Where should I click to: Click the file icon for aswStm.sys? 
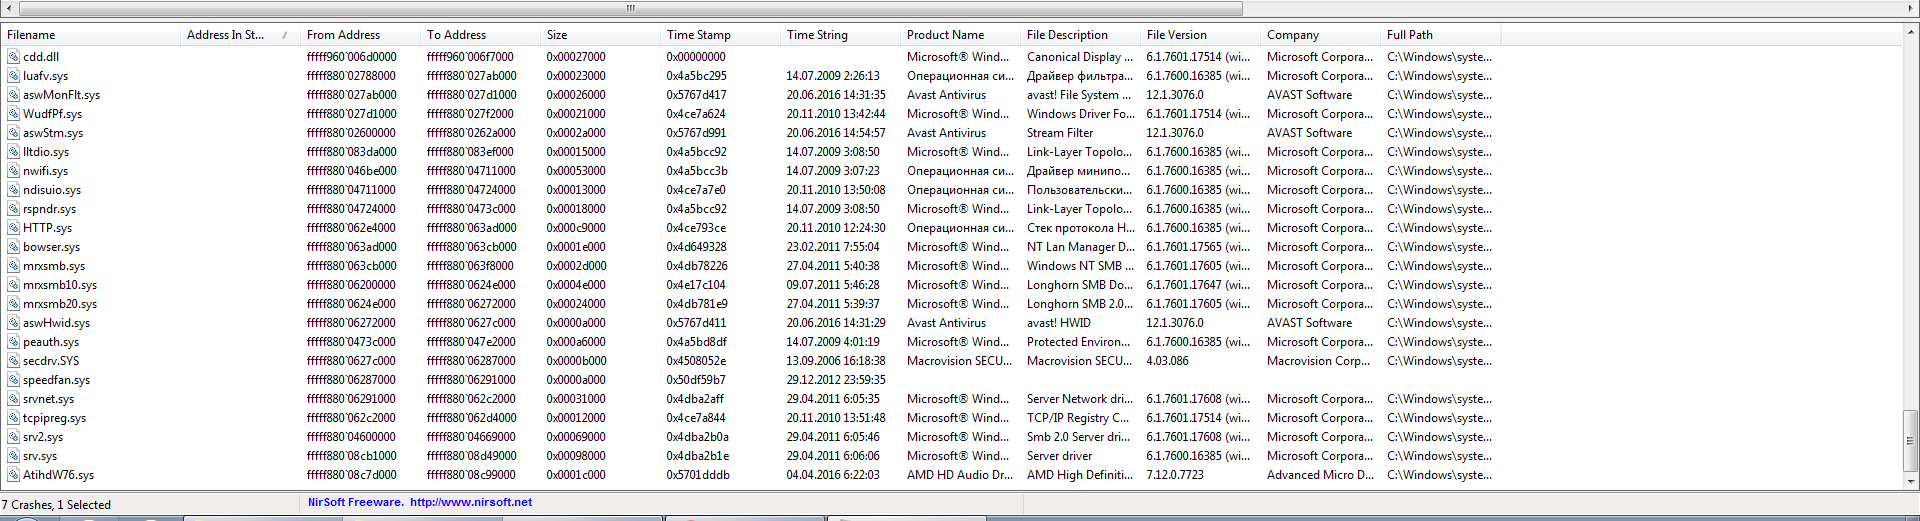(13, 133)
